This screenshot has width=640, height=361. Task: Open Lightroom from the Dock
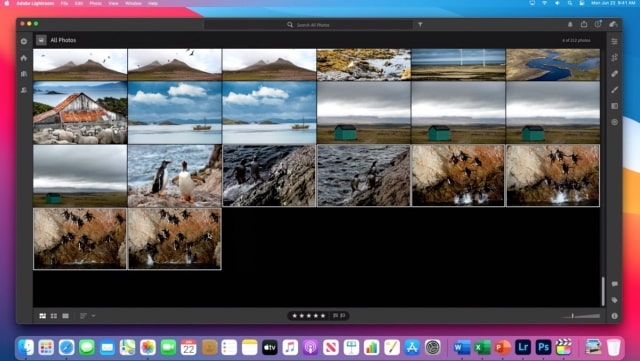coord(523,348)
